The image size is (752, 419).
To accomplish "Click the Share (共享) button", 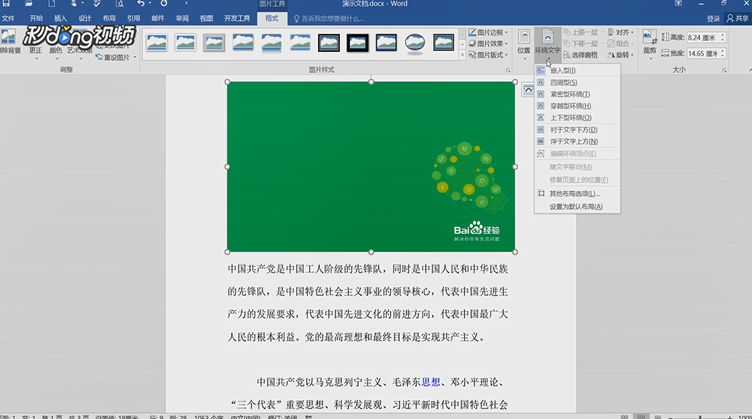I will (738, 18).
